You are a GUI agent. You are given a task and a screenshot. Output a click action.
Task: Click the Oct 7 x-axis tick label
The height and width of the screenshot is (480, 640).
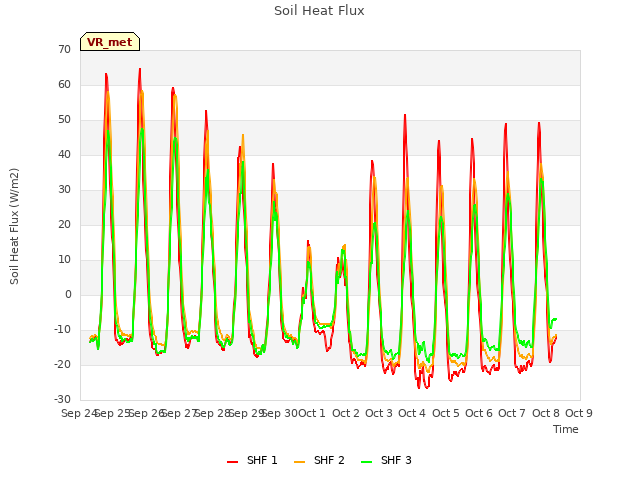[x=512, y=413]
